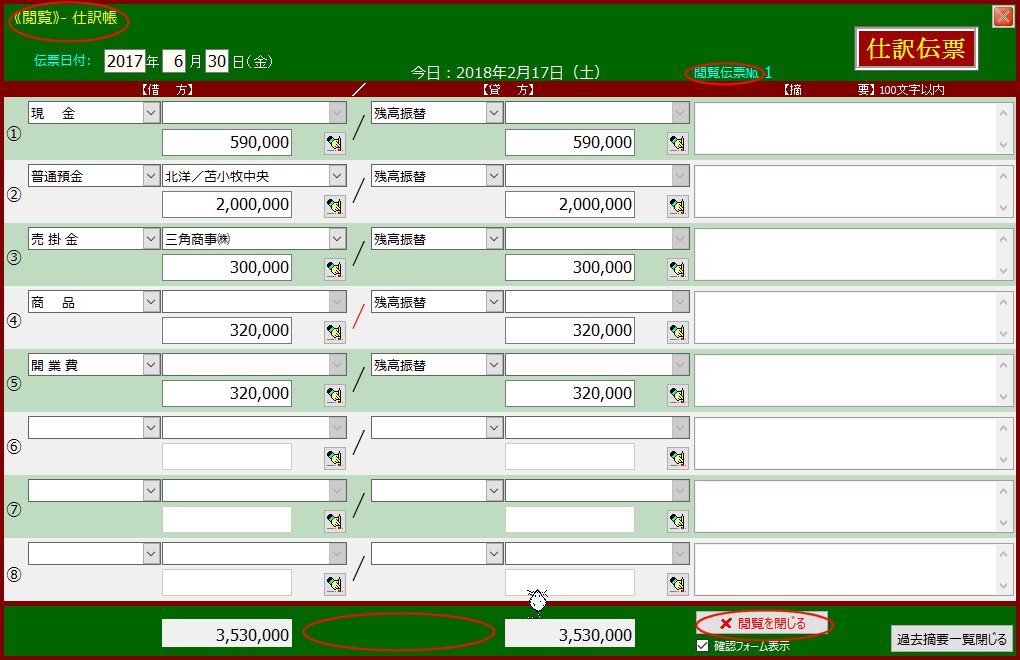Click the 過去摘要一覧閉じる button
Screen dimensions: 1020x660
point(951,640)
